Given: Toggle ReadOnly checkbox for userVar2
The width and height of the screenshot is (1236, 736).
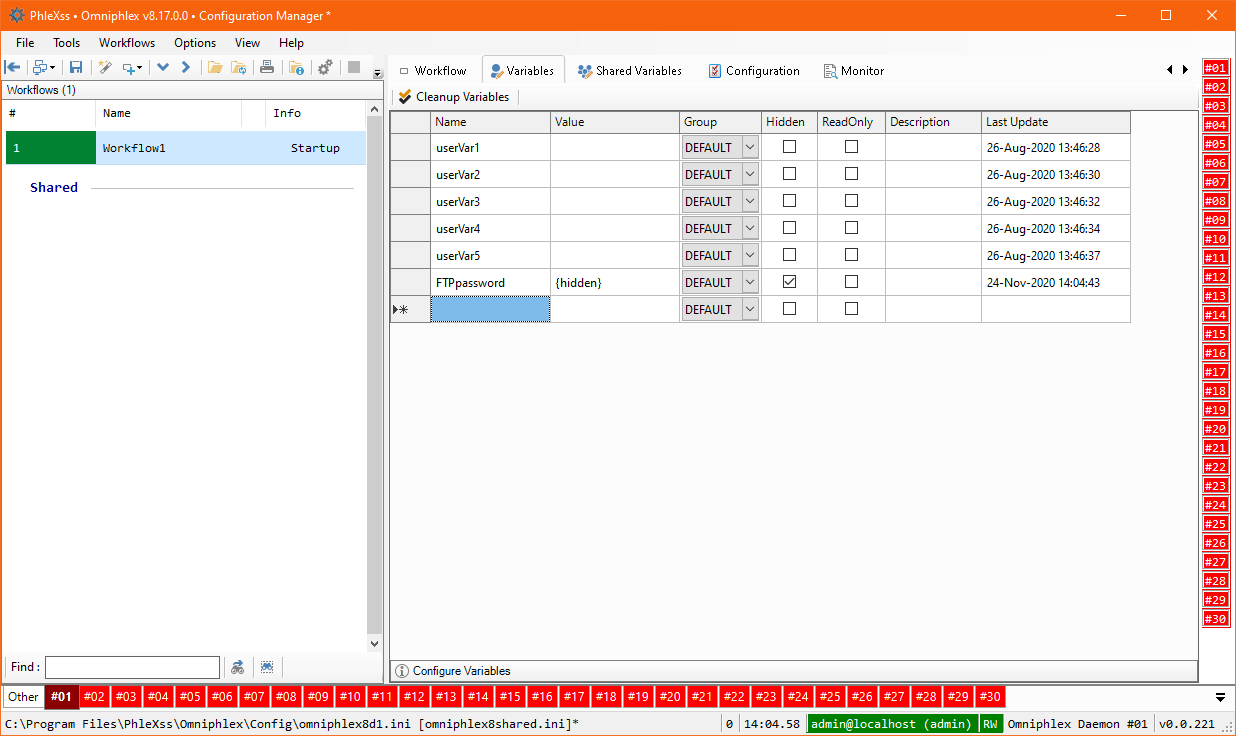Looking at the screenshot, I should [x=851, y=174].
